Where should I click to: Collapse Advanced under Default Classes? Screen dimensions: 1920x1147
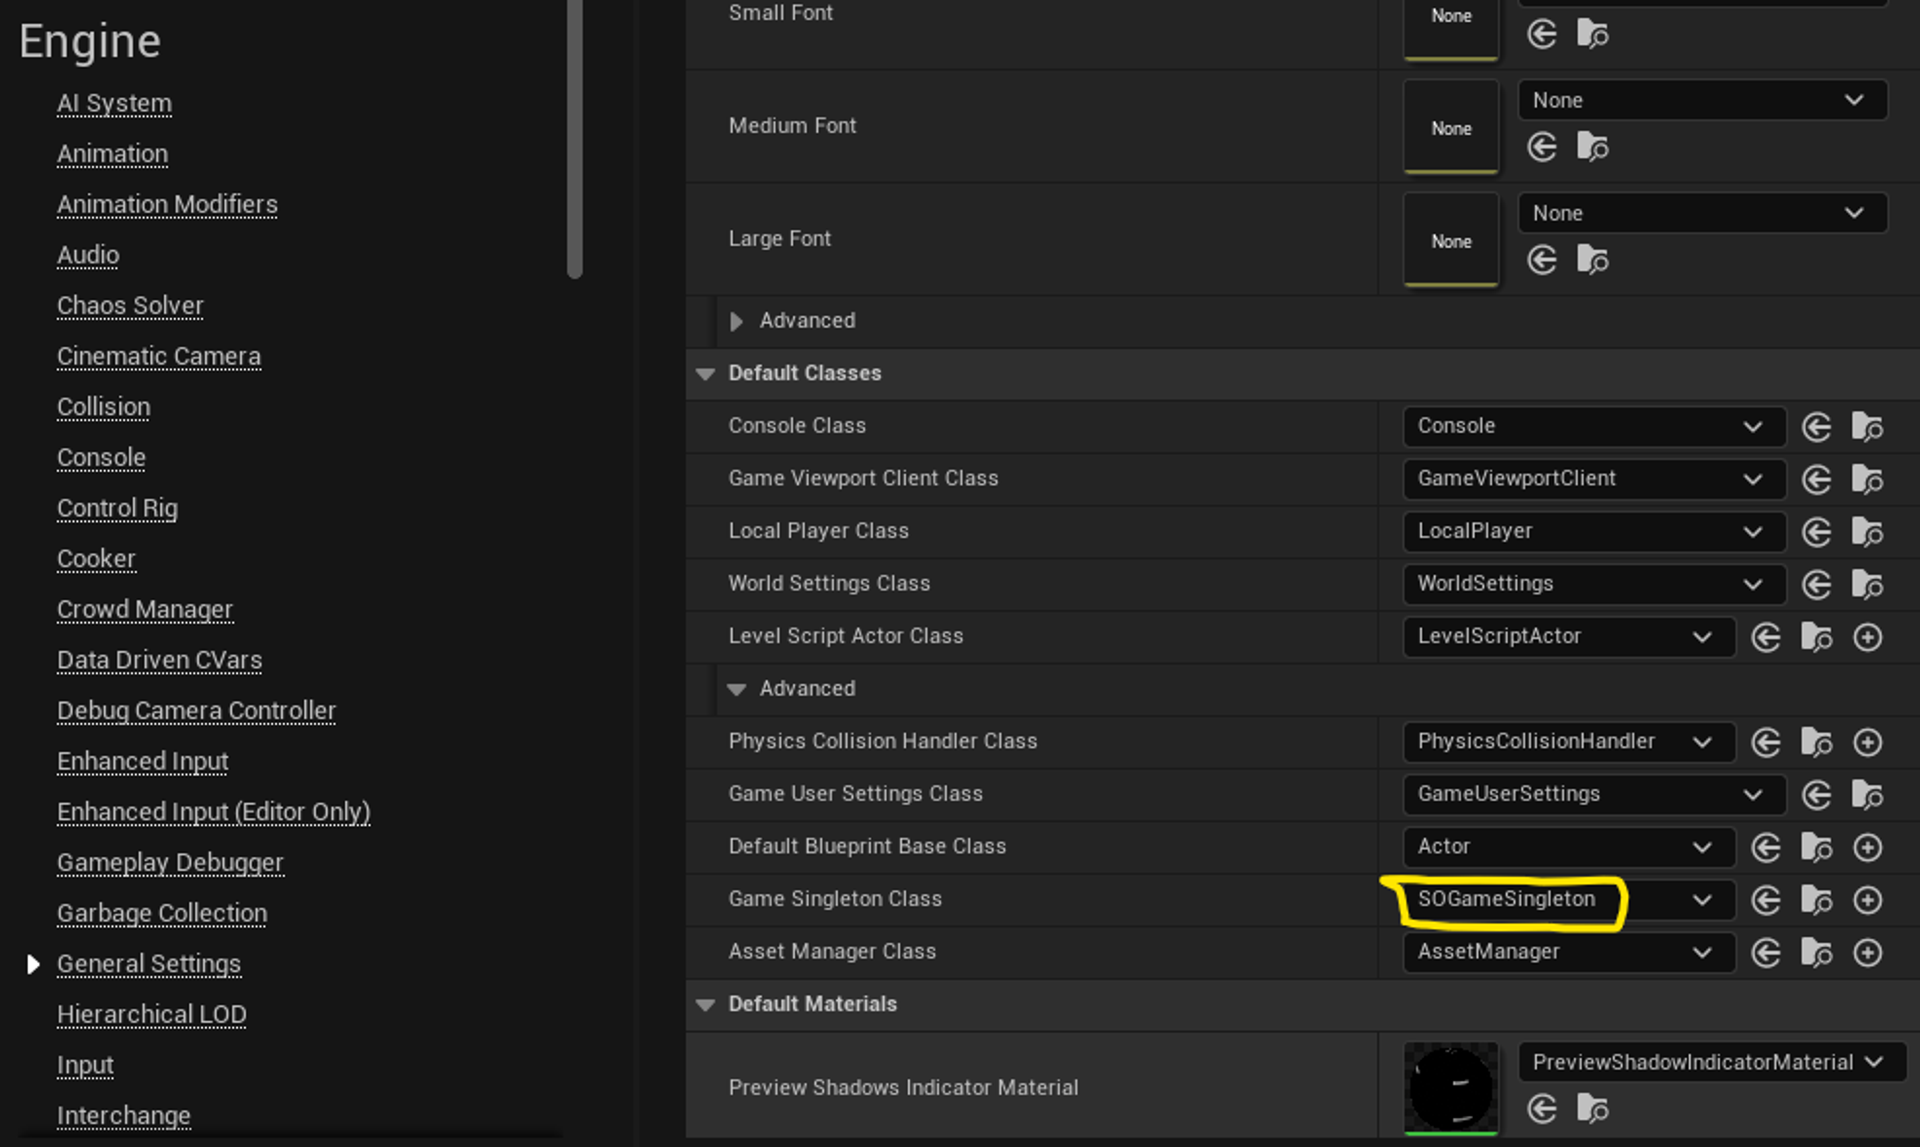tap(737, 689)
